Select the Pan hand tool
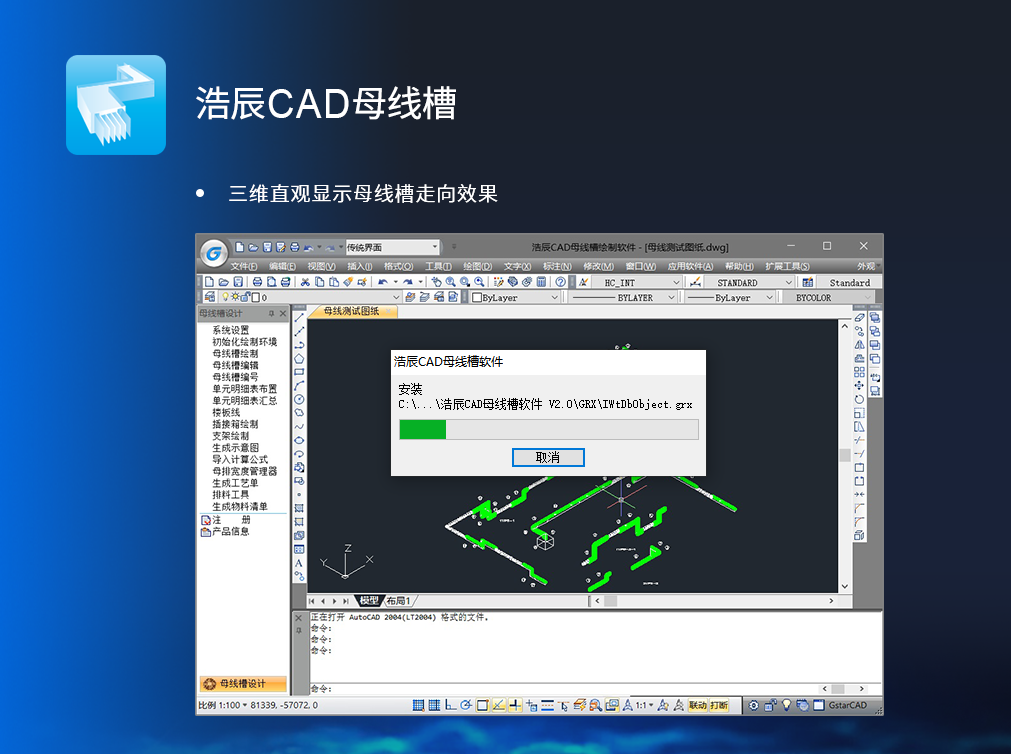1011x754 pixels. [x=437, y=282]
